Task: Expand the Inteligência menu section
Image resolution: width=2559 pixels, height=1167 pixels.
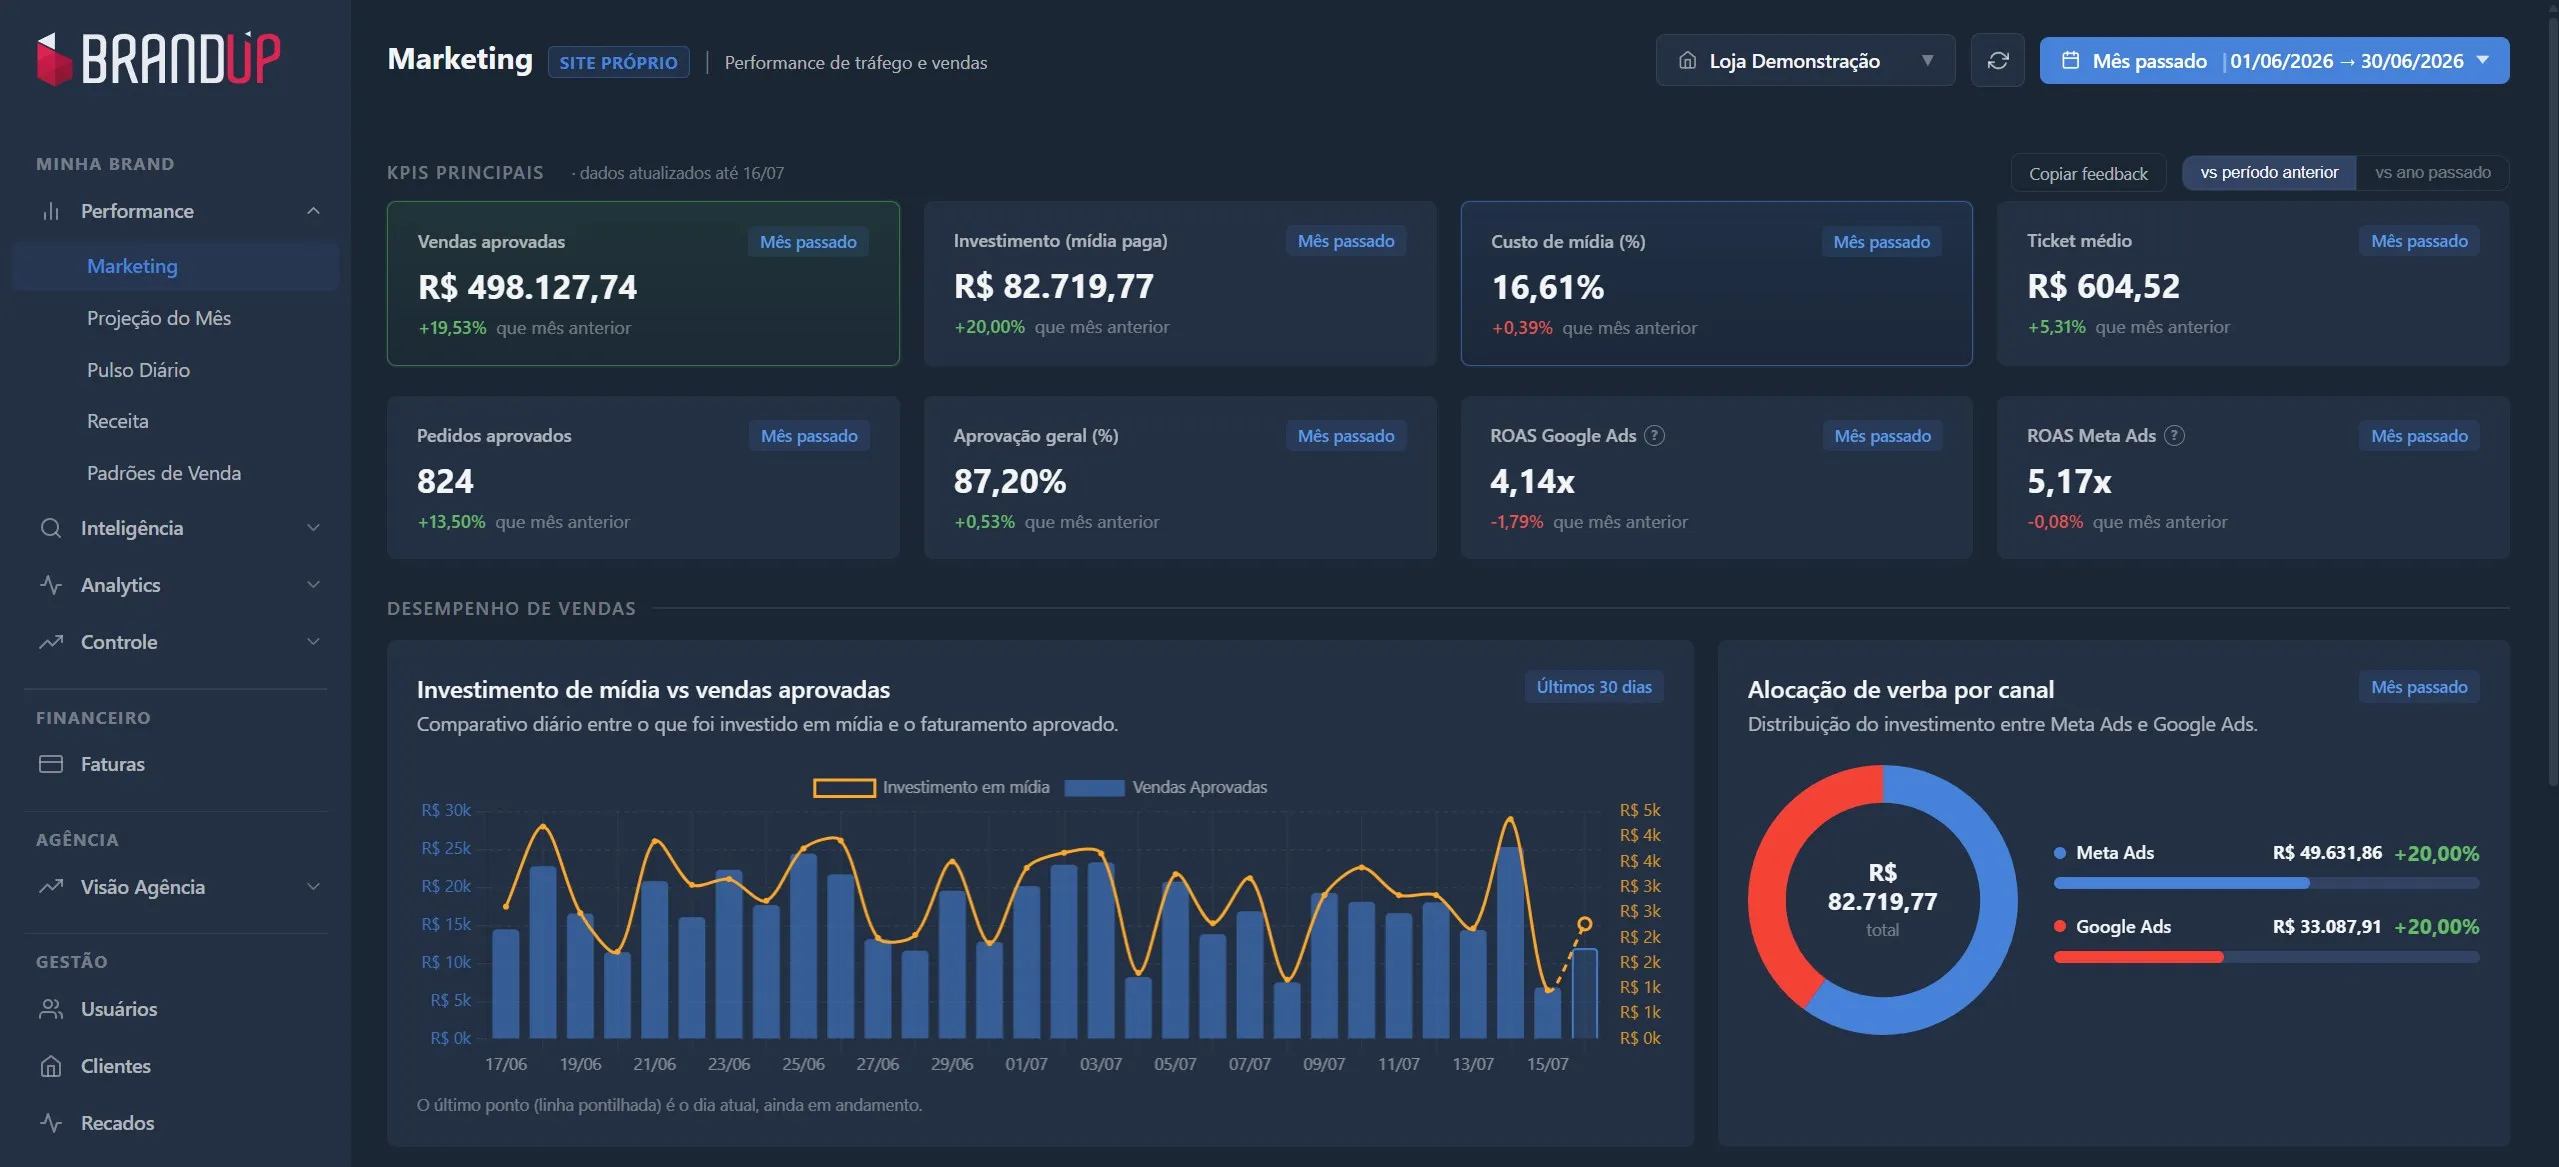Action: [313, 528]
